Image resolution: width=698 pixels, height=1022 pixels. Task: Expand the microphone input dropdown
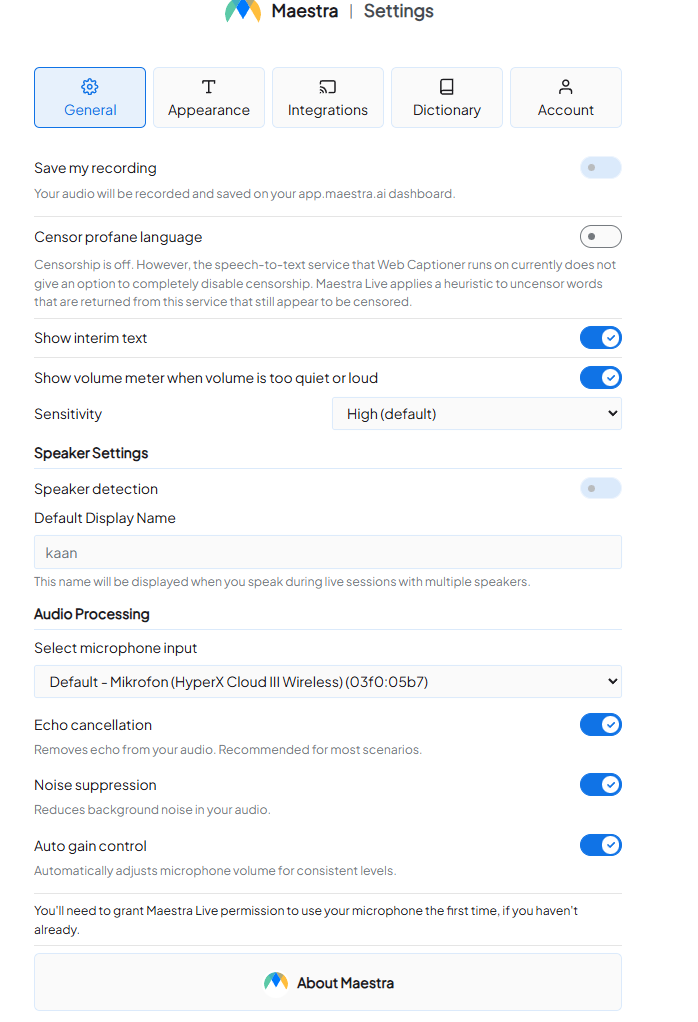click(327, 682)
